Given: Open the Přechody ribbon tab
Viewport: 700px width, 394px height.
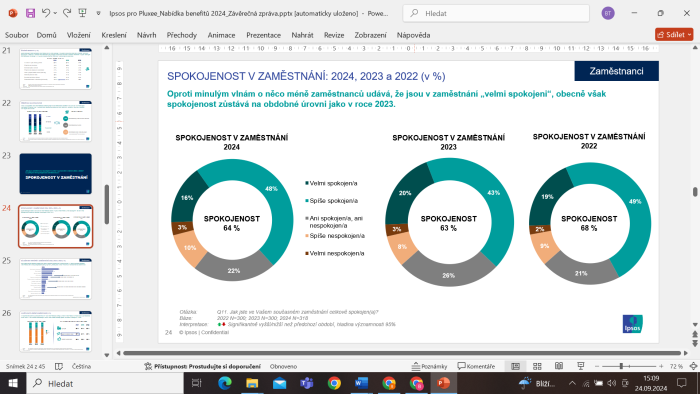Looking at the screenshot, I should pos(182,35).
